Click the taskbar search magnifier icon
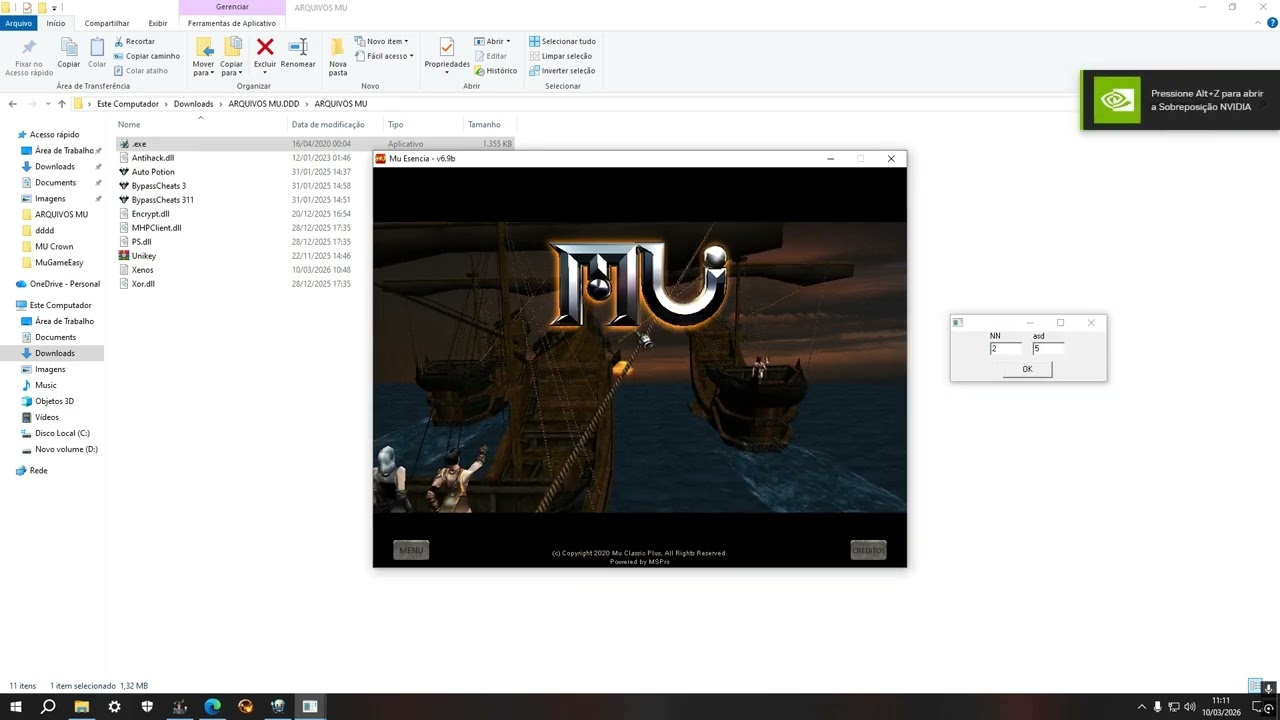Screen dimensions: 1280x720 48,707
